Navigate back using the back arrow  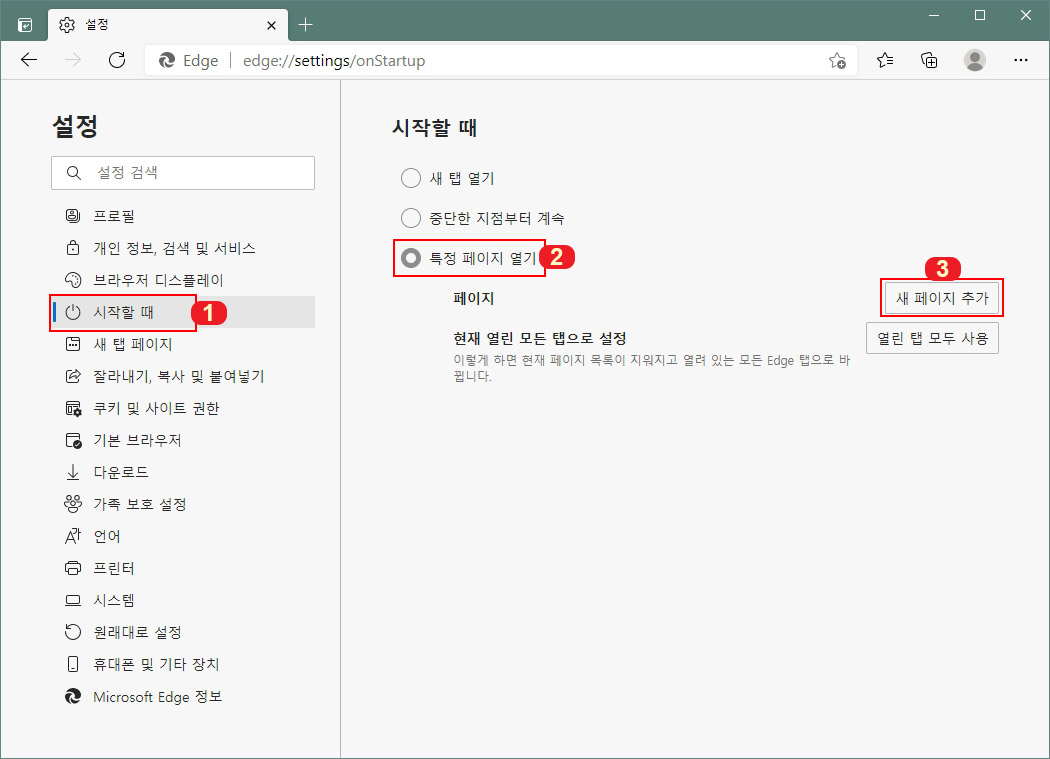28,60
